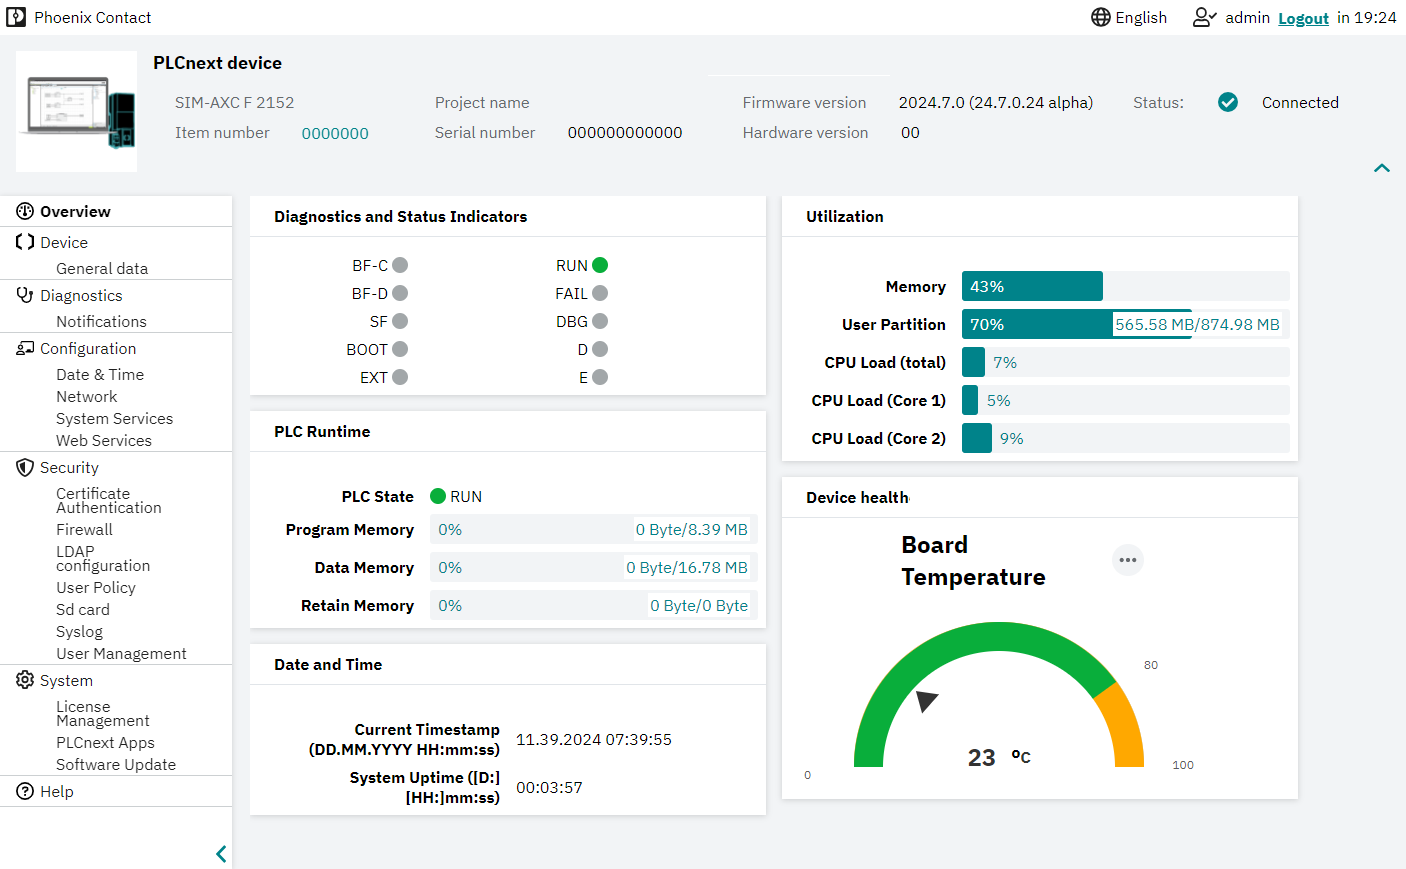Click the green Connected status checkmark icon

click(x=1228, y=102)
